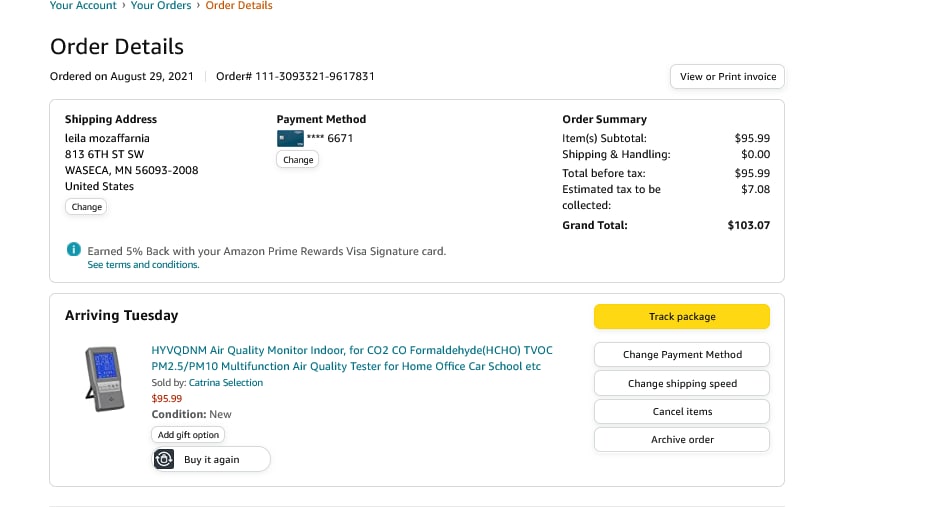The image size is (952, 507).
Task: Open See terms and conditions link
Action: [x=143, y=265]
